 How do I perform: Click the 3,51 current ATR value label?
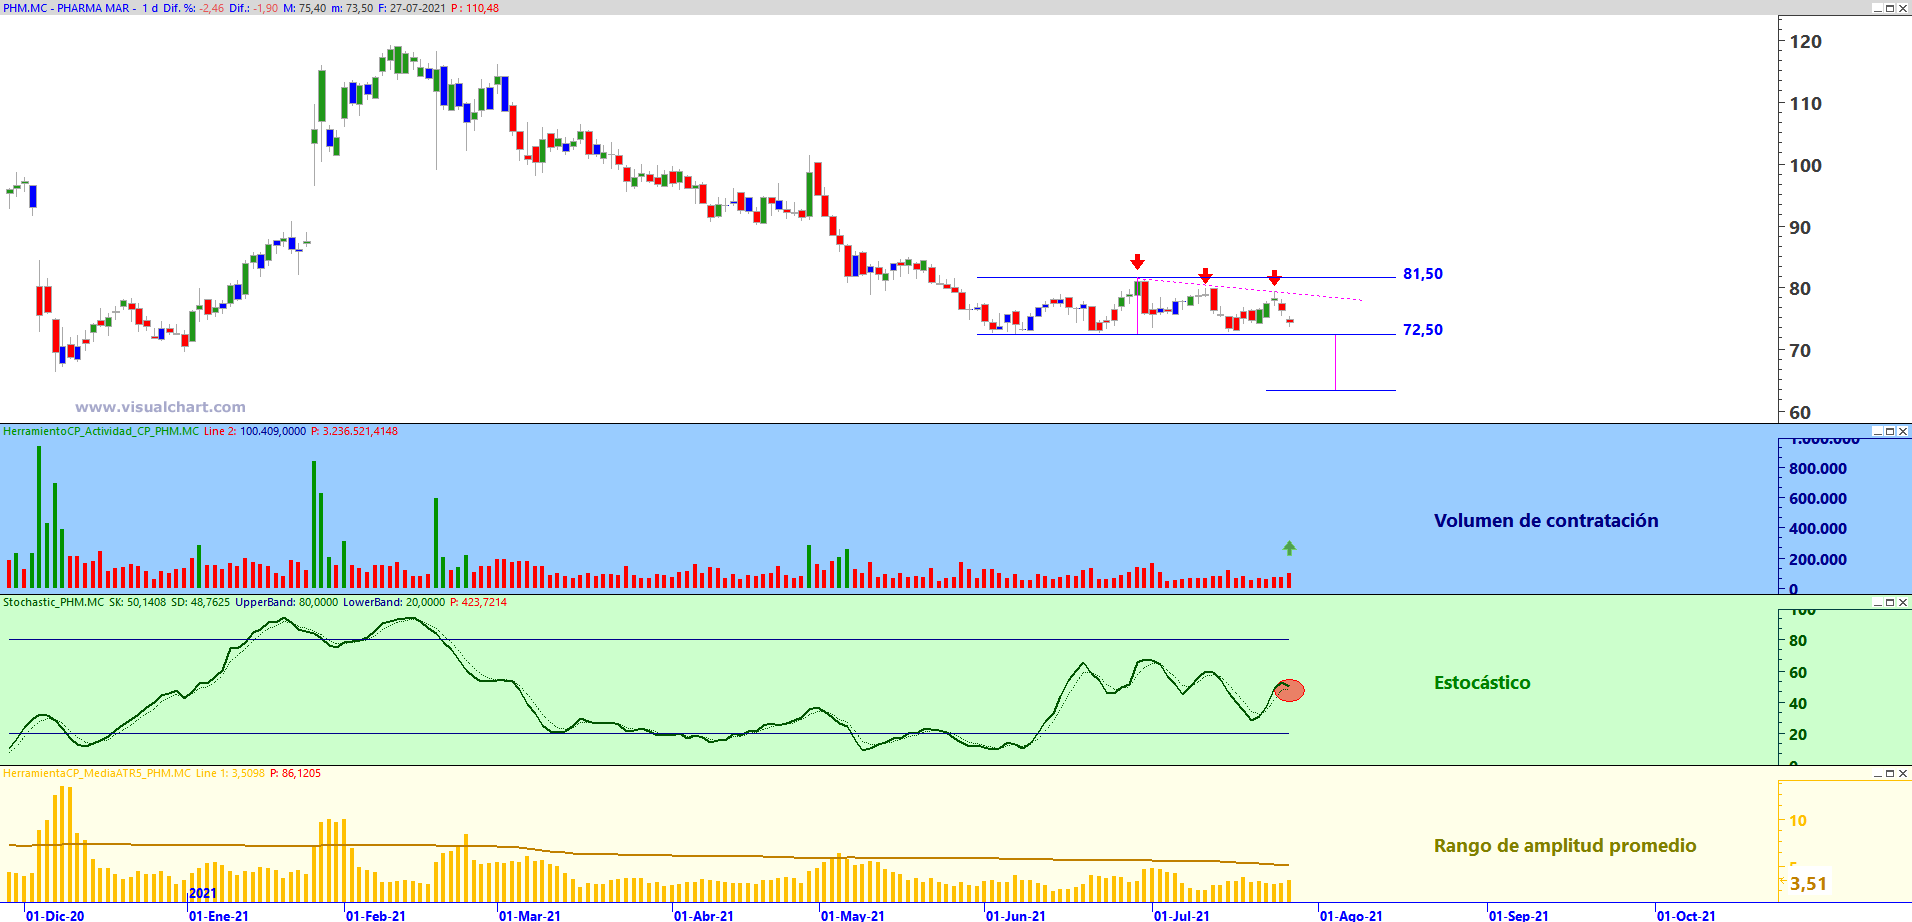point(1808,884)
